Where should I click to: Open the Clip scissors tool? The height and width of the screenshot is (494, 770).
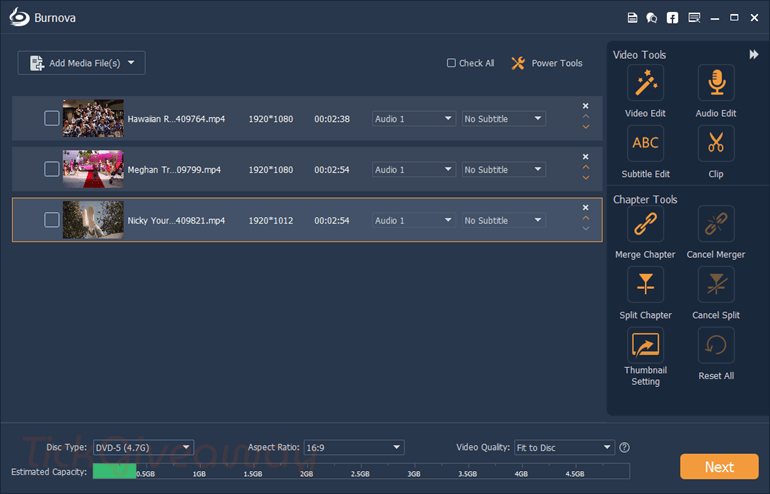(716, 143)
